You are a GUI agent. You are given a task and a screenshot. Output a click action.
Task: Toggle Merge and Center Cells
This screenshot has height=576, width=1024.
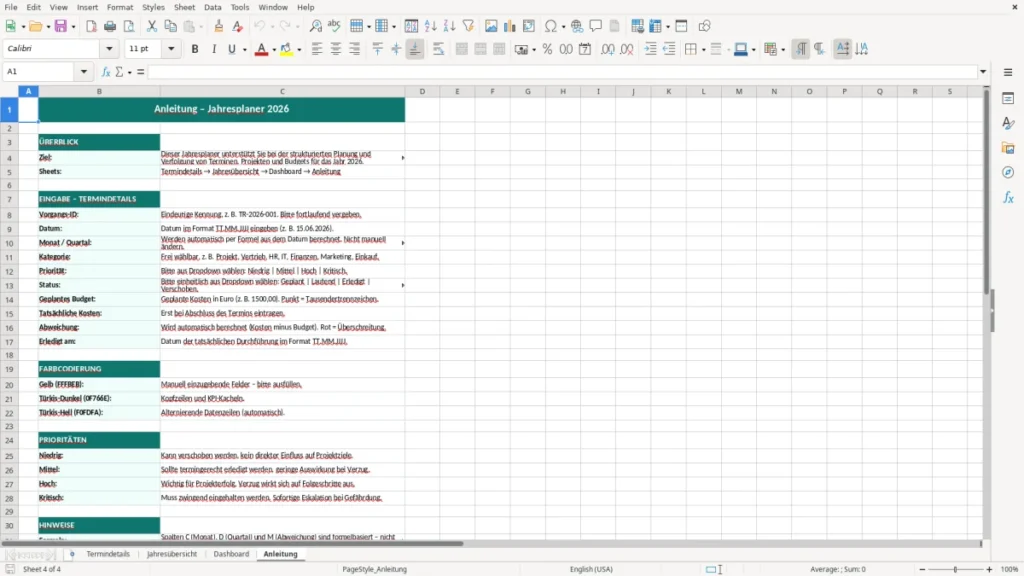[462, 49]
